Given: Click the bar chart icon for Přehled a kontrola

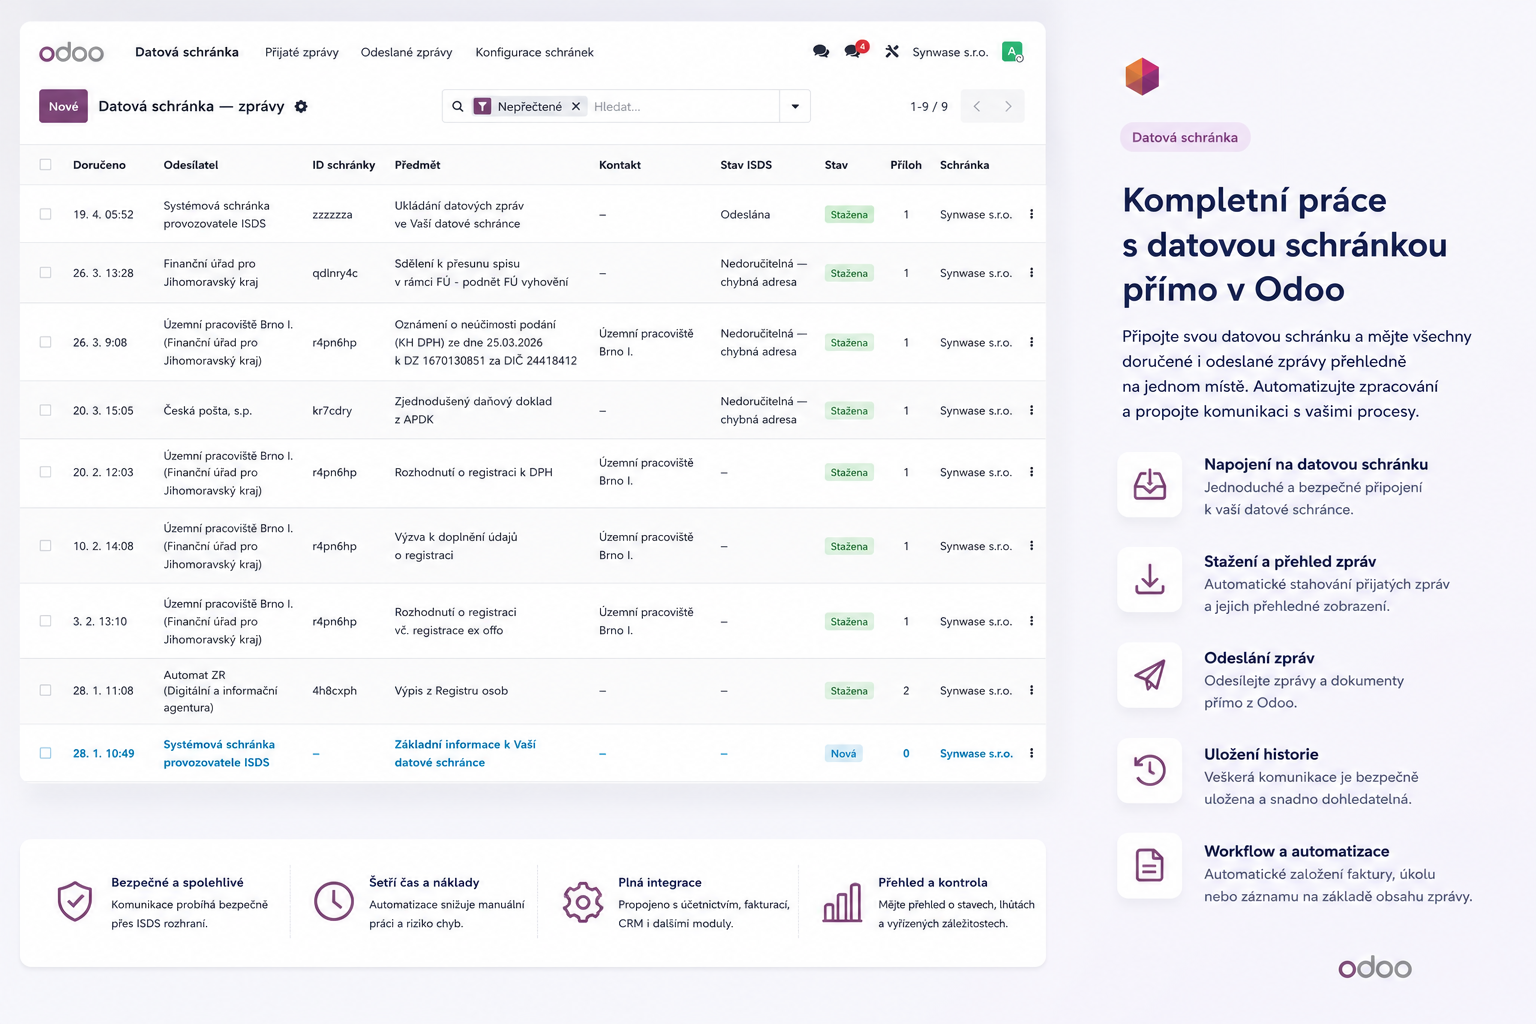Looking at the screenshot, I should [x=842, y=902].
